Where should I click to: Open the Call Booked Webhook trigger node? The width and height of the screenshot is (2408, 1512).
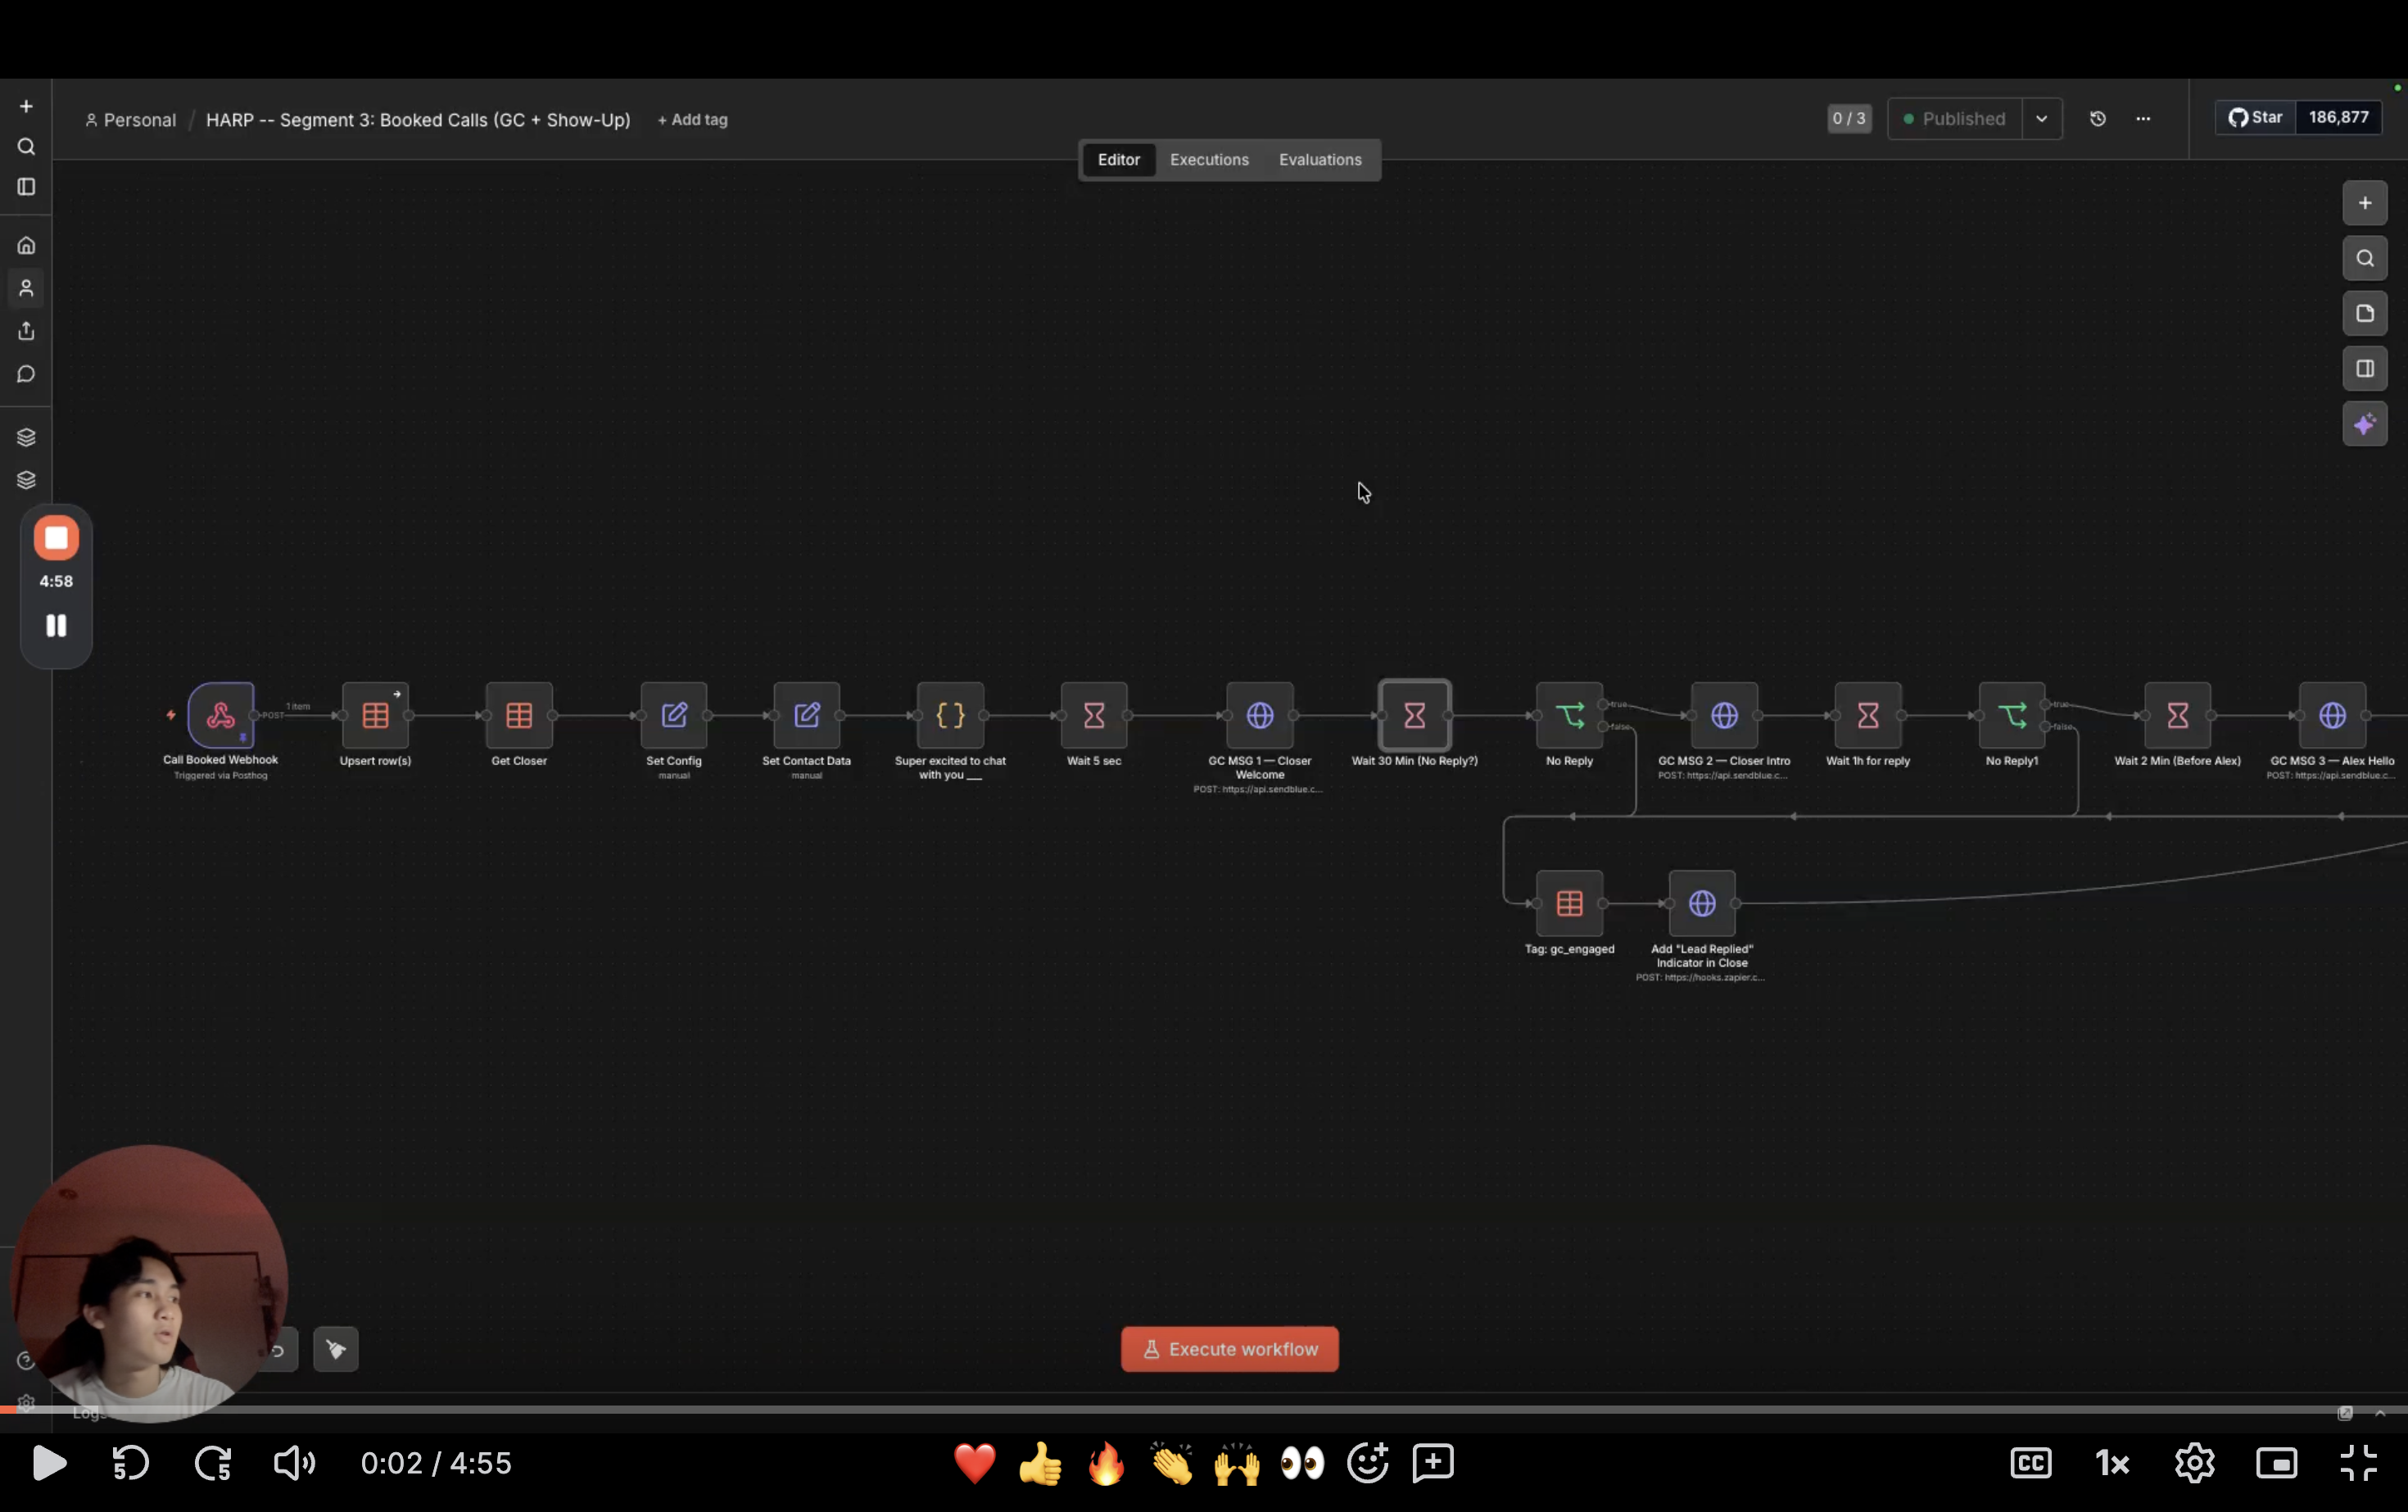[x=221, y=715]
